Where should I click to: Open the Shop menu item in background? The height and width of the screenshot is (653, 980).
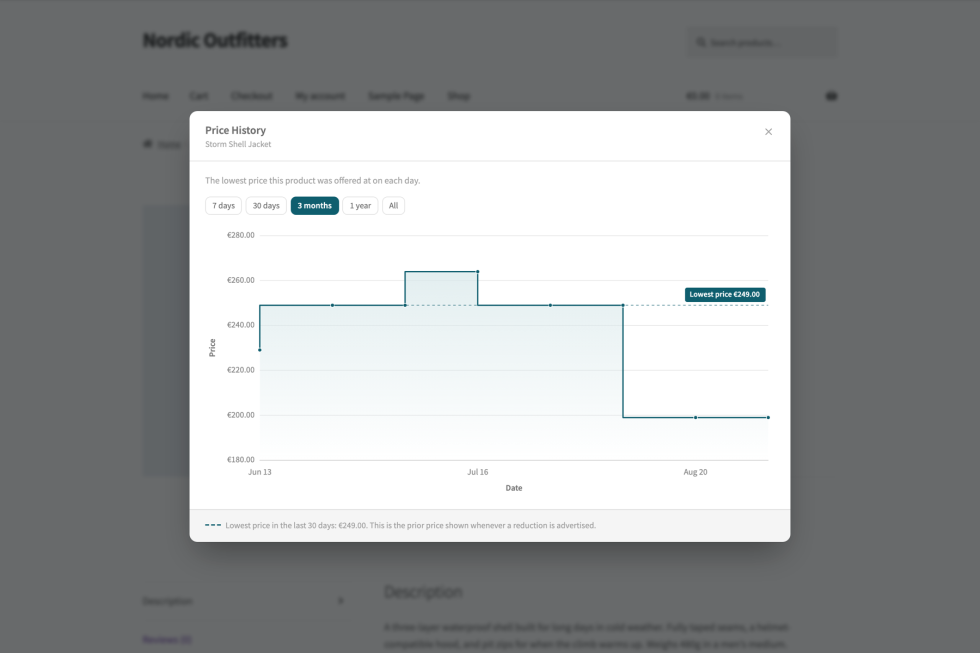pos(459,96)
